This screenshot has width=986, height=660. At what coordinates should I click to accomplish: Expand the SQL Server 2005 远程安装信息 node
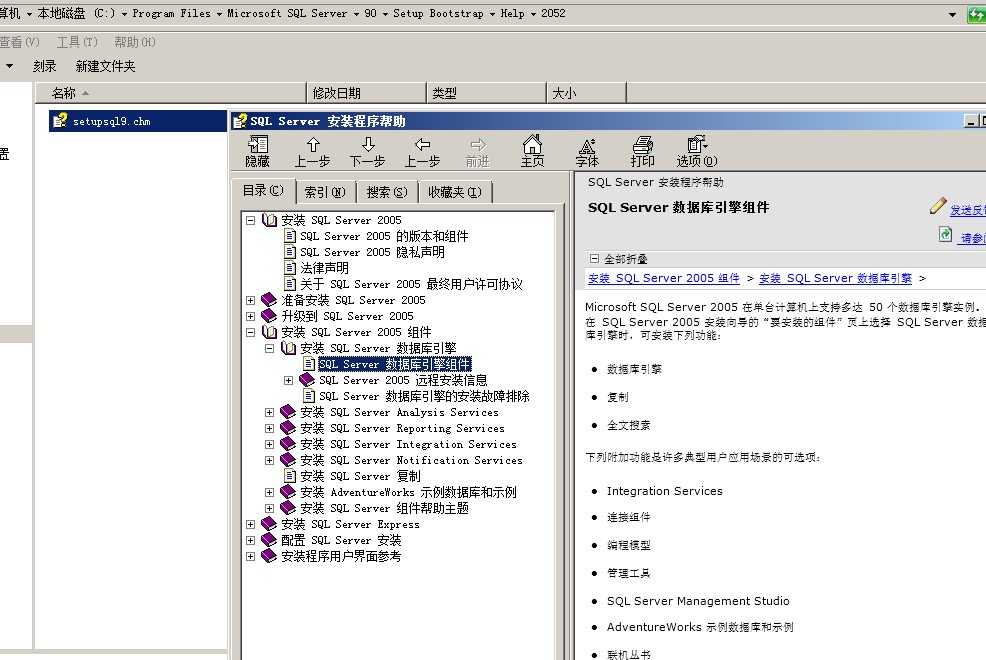tap(288, 380)
